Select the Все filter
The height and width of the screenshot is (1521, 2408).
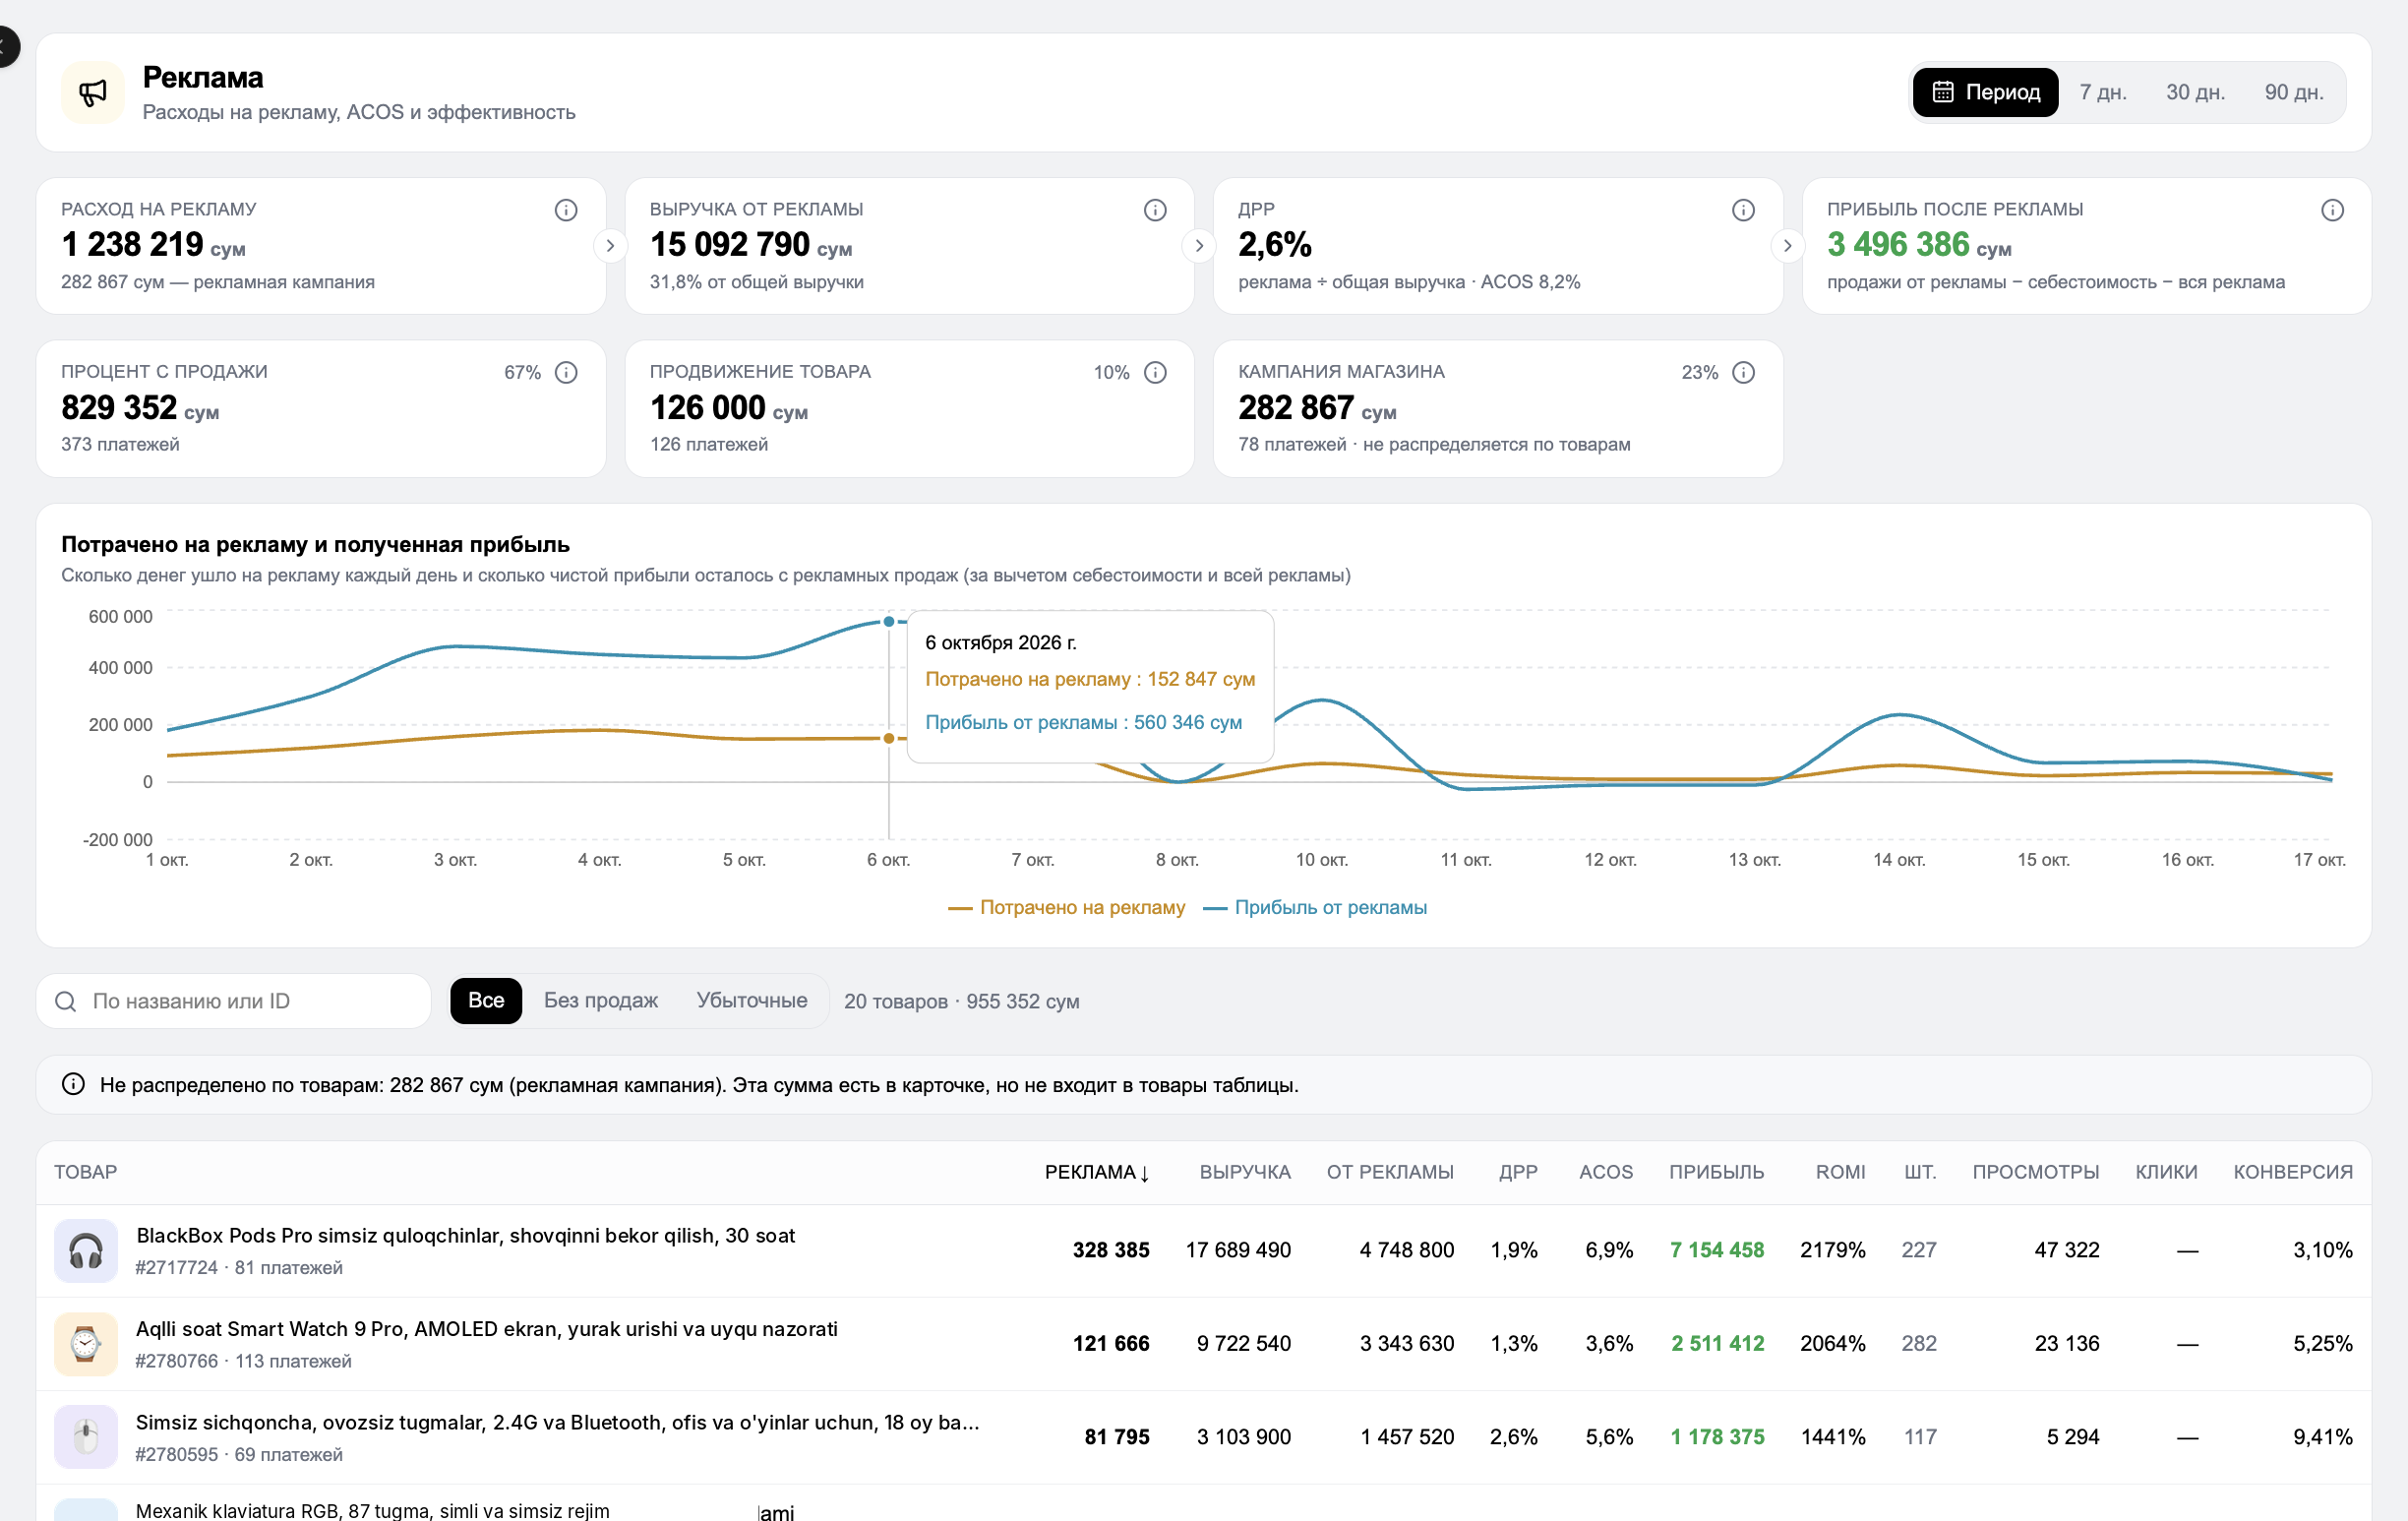coord(486,1000)
